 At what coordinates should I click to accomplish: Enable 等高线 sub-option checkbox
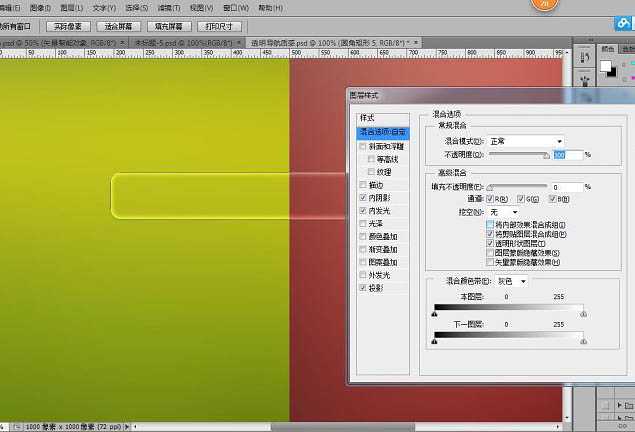click(371, 160)
